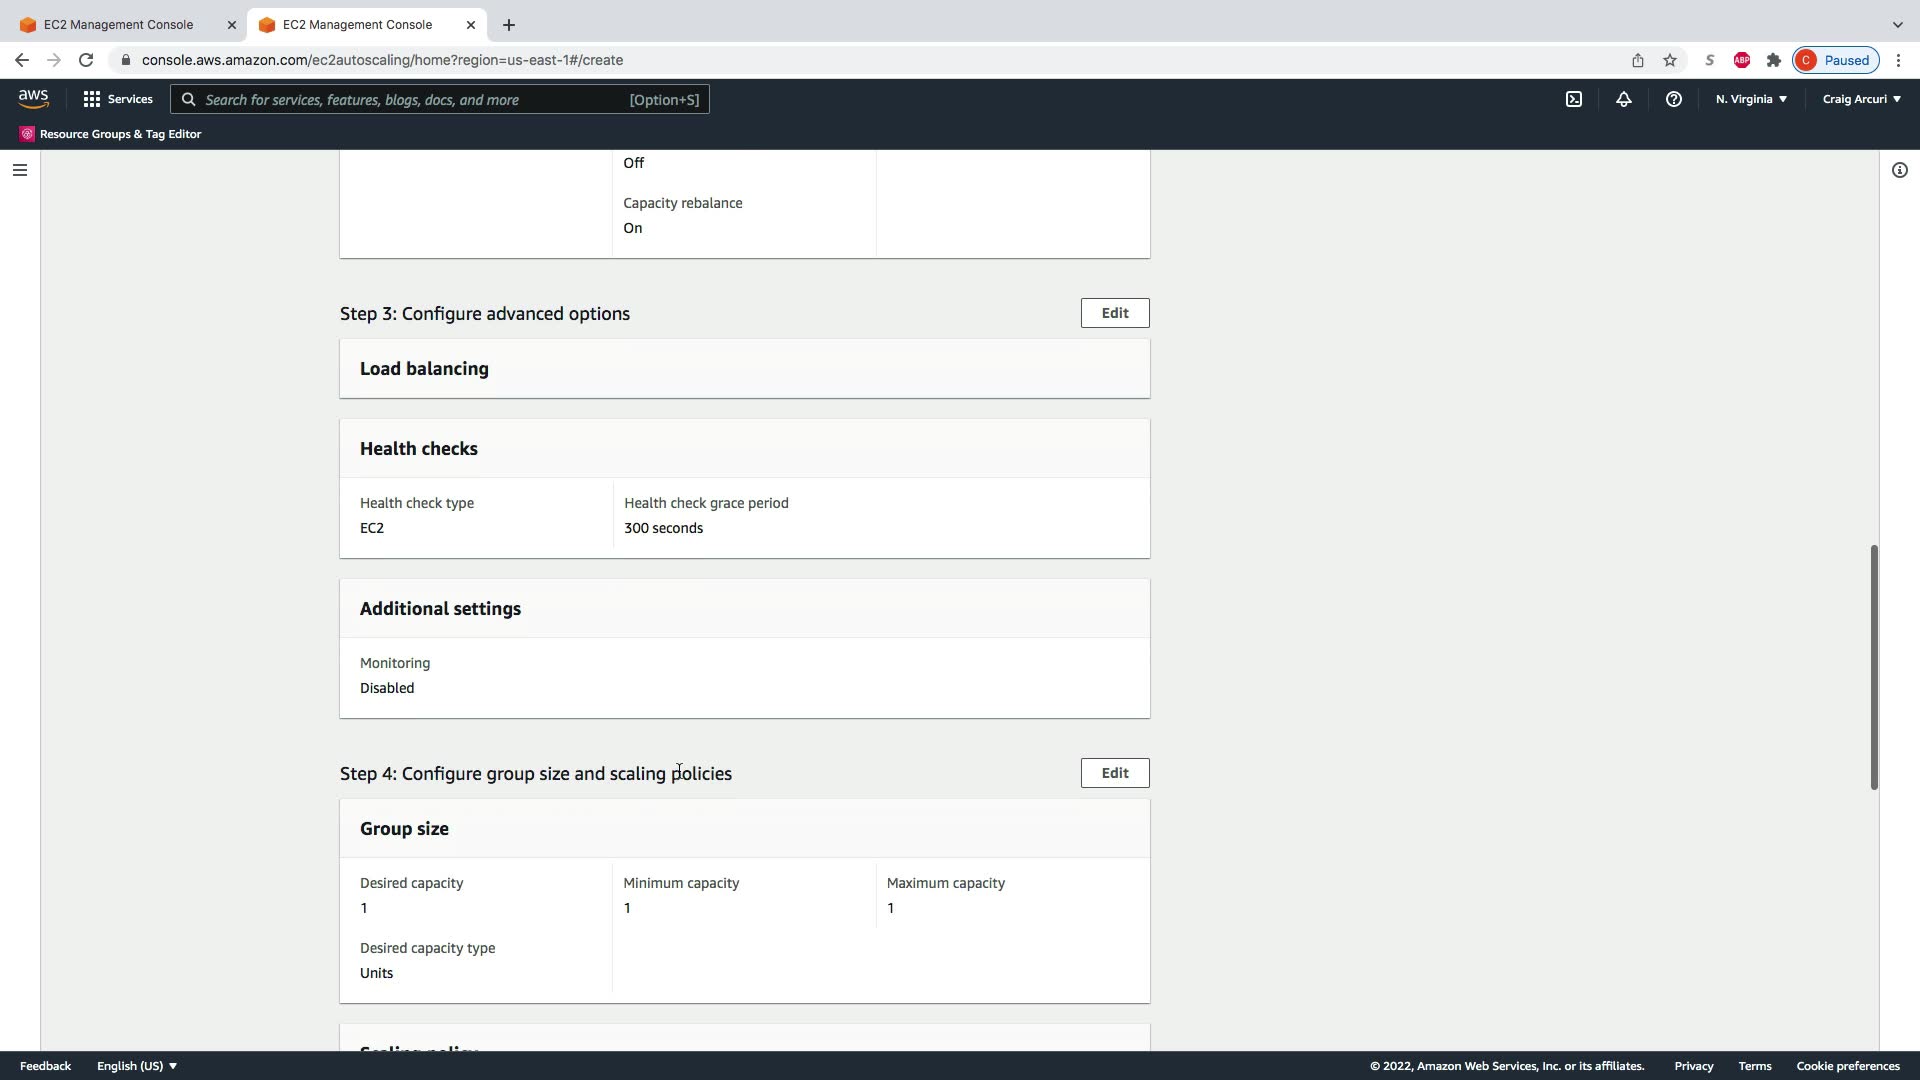The image size is (1920, 1080).
Task: Bookmark this page with star icon
Action: click(1670, 60)
